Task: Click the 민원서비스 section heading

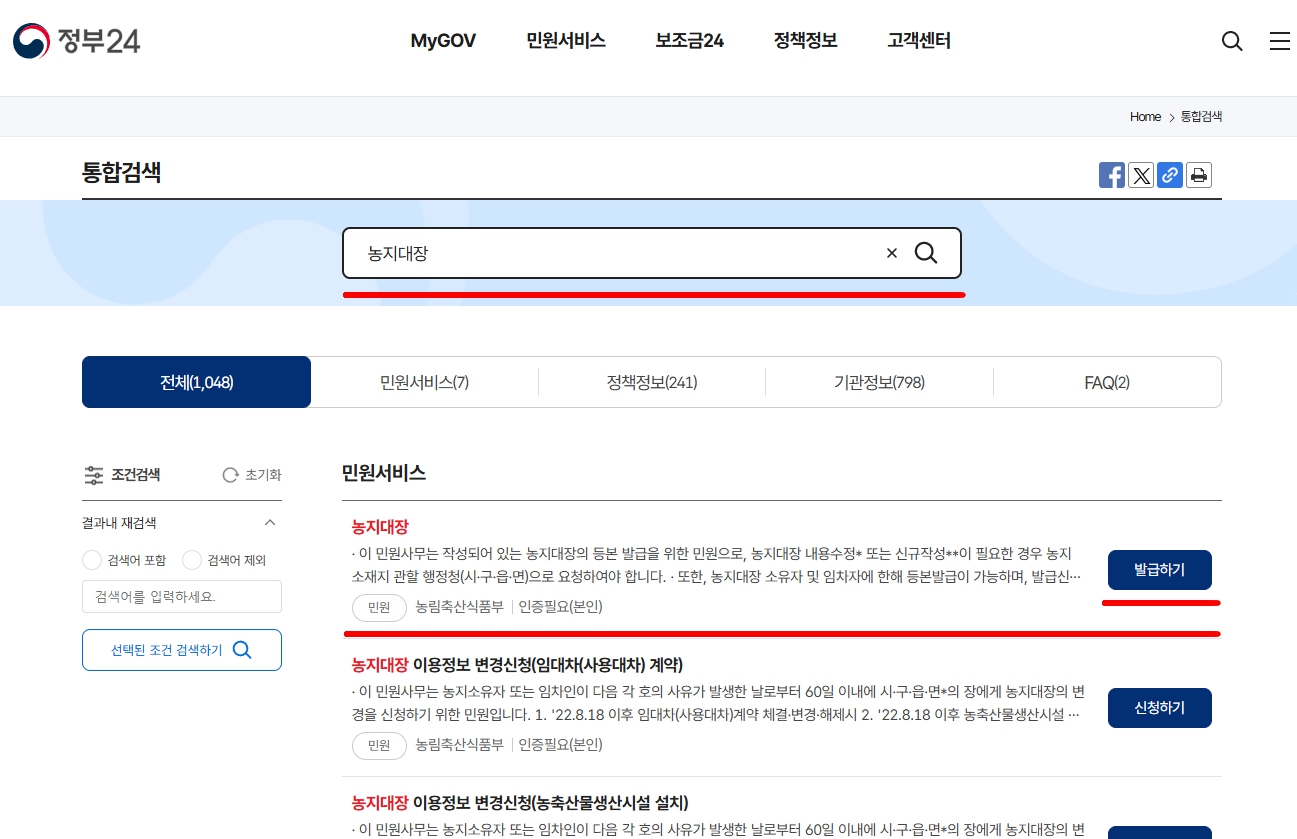Action: (x=384, y=474)
